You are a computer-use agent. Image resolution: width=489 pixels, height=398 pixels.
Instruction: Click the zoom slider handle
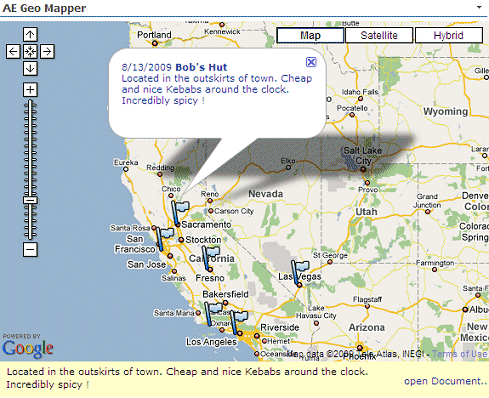coord(30,200)
